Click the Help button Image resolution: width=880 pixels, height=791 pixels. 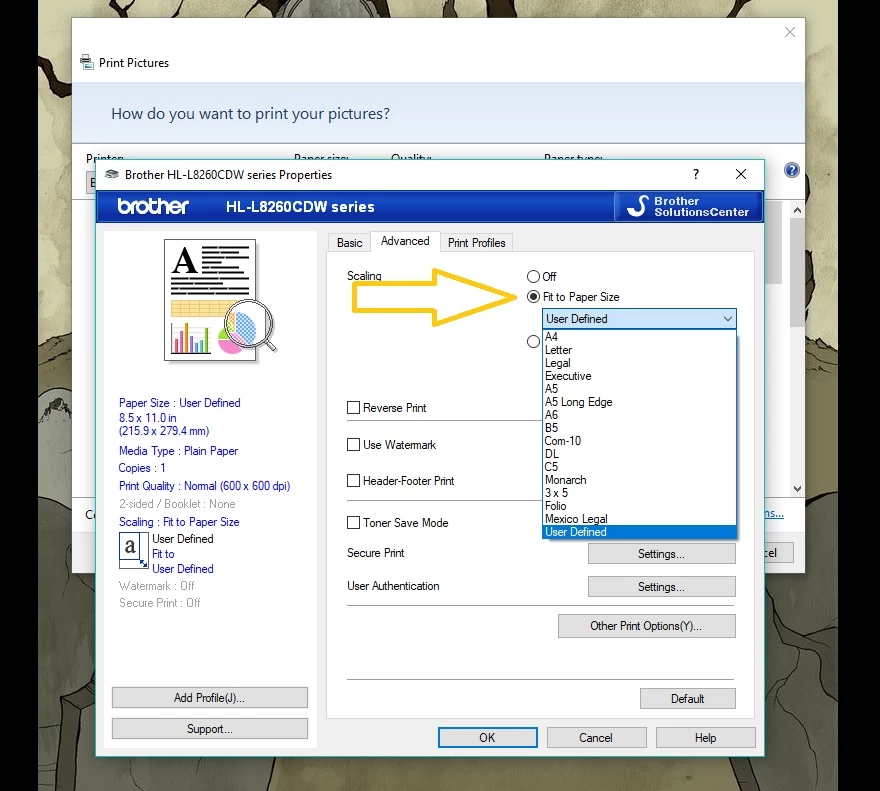pos(705,738)
